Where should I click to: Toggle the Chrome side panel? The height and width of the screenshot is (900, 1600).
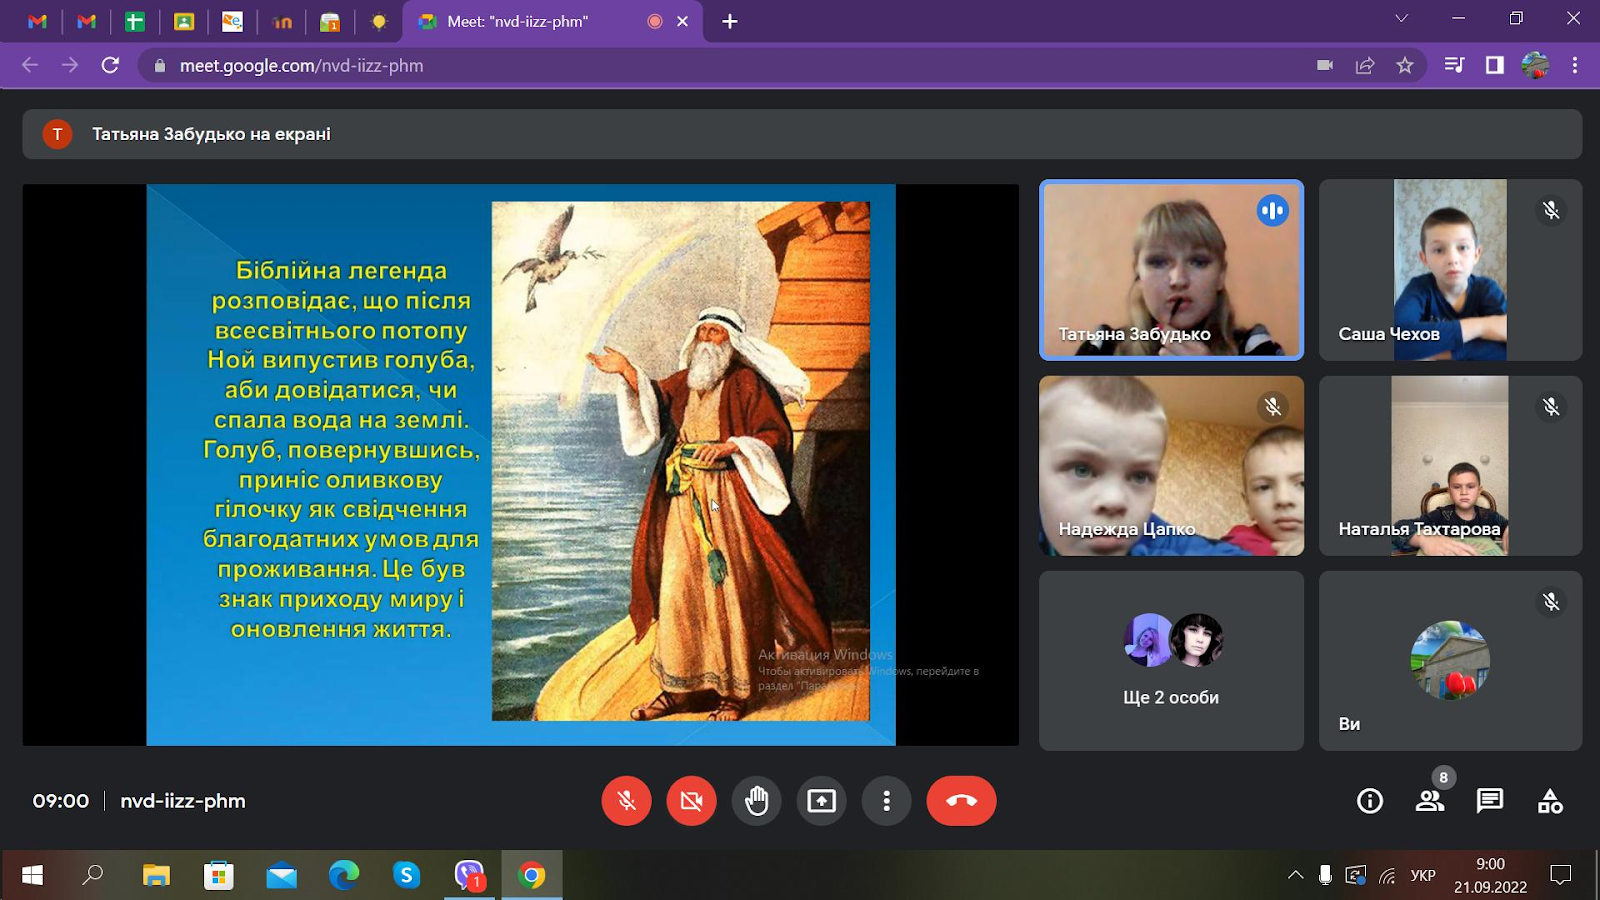[1495, 65]
